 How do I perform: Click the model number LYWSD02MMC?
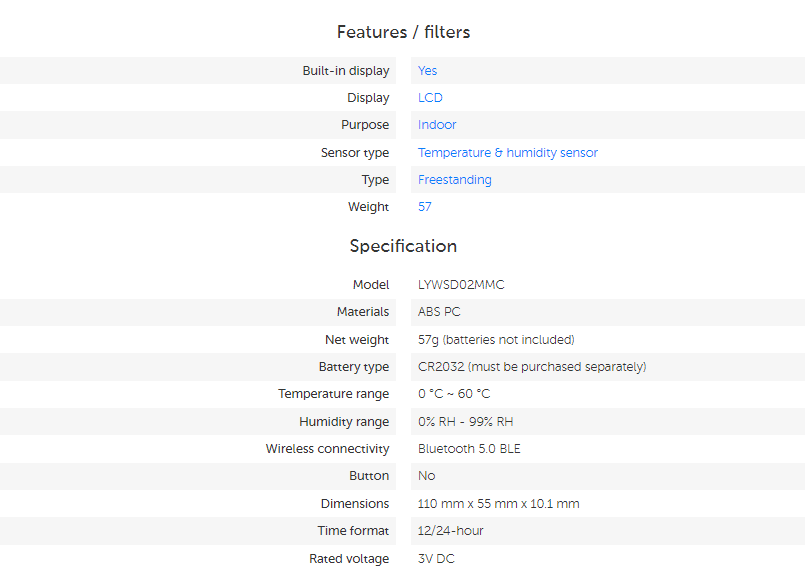coord(461,285)
